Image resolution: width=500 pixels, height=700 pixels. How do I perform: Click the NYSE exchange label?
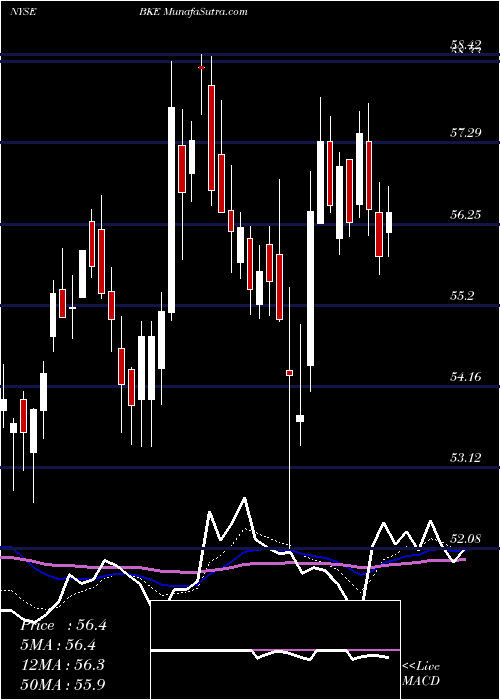coord(23,12)
